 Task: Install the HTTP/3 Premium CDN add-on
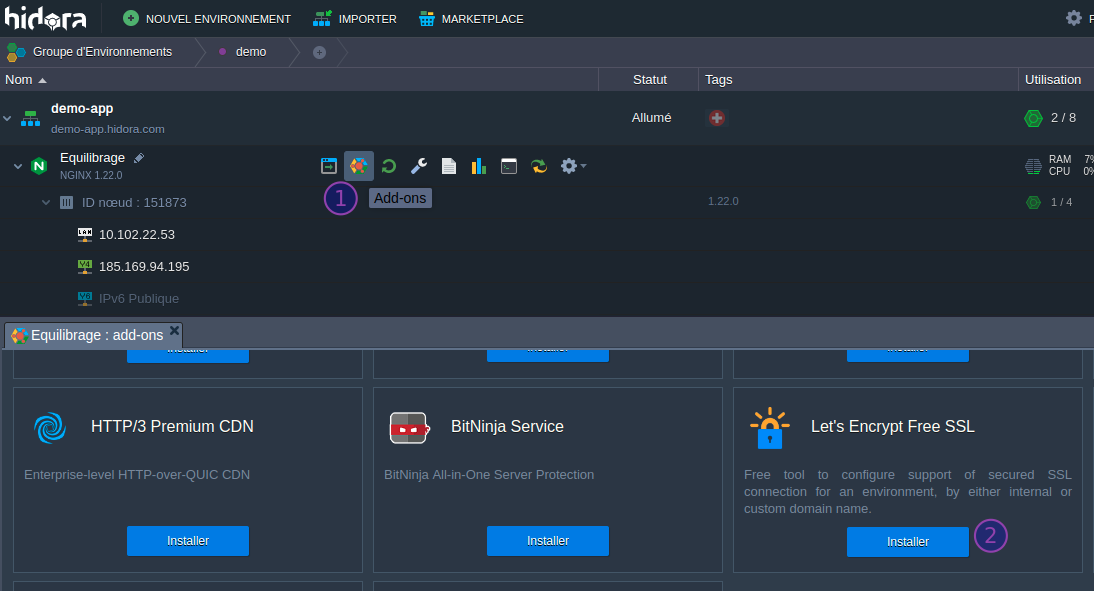pyautogui.click(x=188, y=541)
